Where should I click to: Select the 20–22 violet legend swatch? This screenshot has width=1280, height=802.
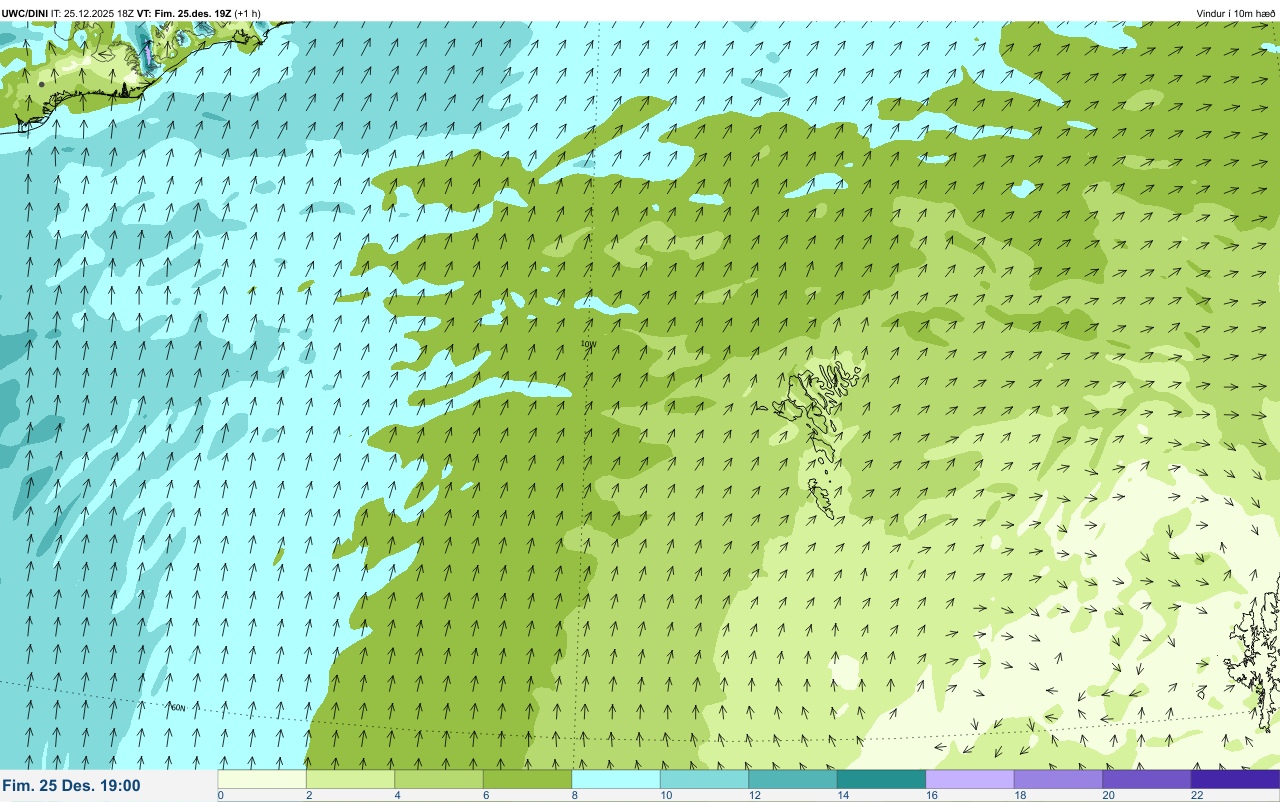coord(1147,779)
